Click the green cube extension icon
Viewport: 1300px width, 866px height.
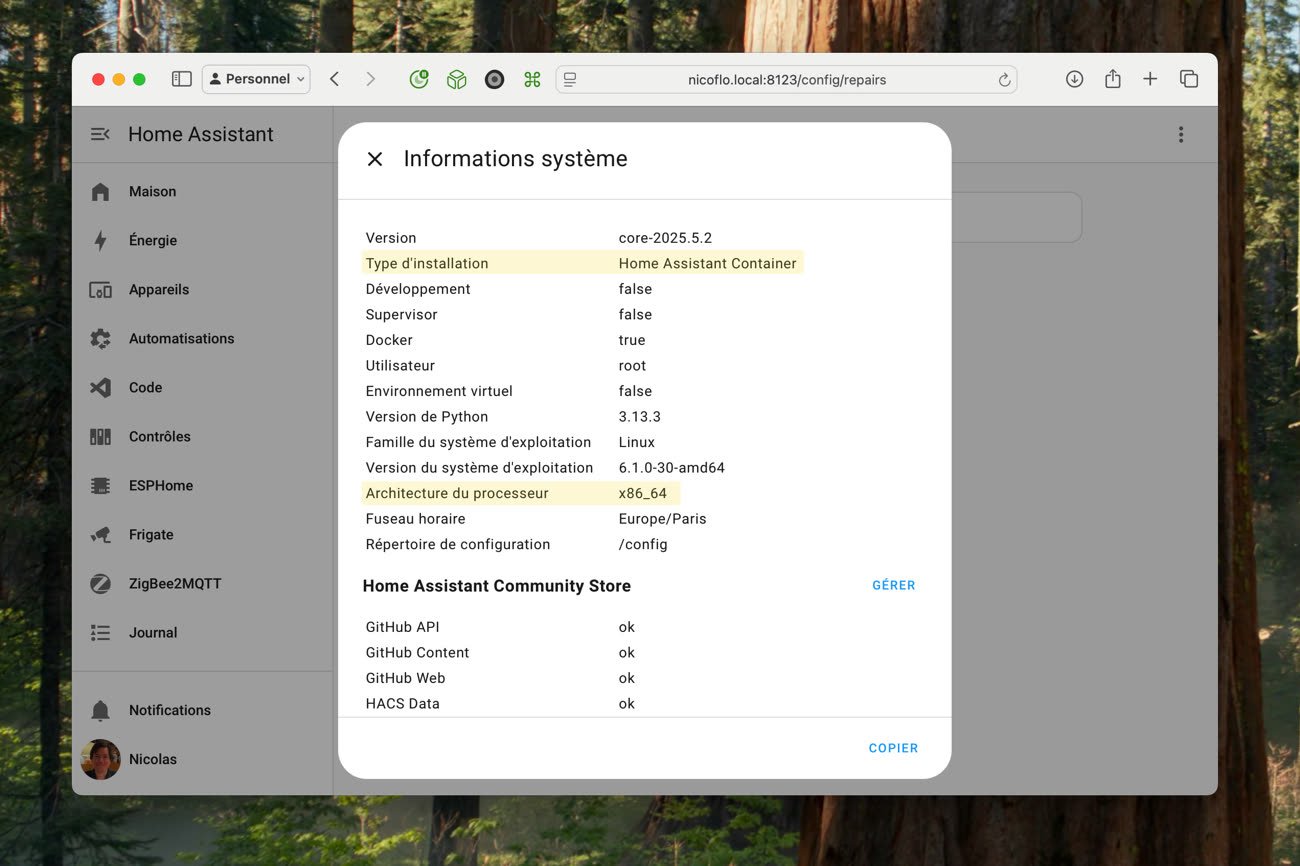456,79
